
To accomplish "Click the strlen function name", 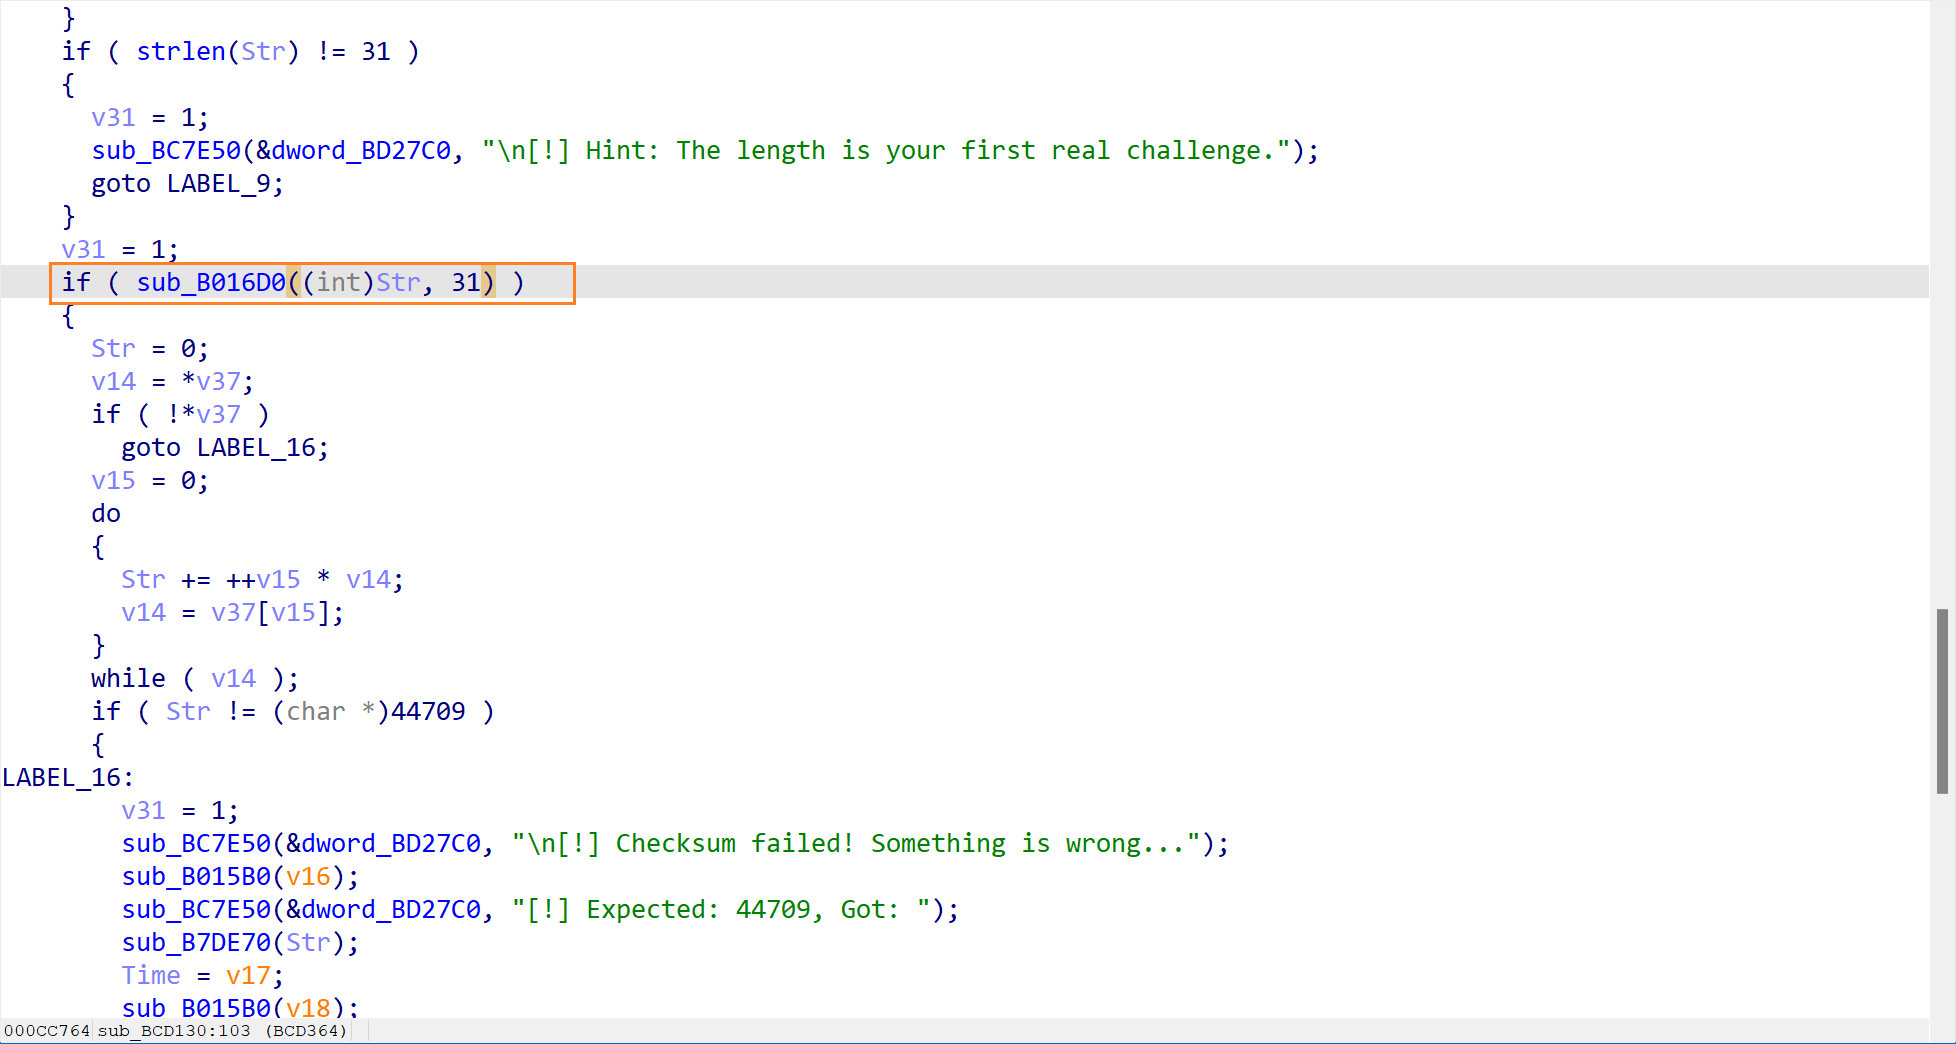I will pos(181,52).
